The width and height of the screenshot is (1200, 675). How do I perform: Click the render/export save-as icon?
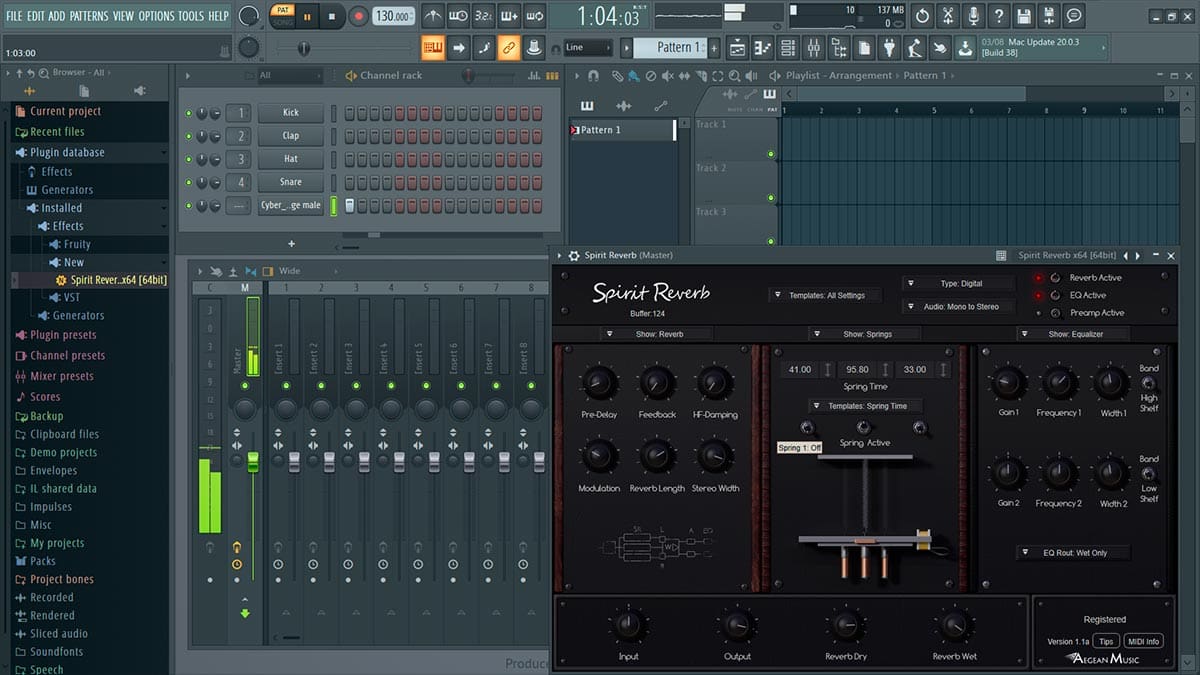[x=1048, y=16]
